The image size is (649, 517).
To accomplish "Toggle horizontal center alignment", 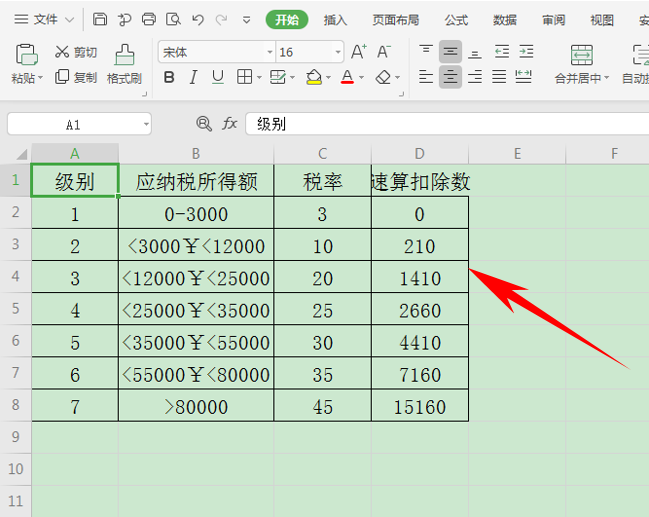I will tap(450, 77).
